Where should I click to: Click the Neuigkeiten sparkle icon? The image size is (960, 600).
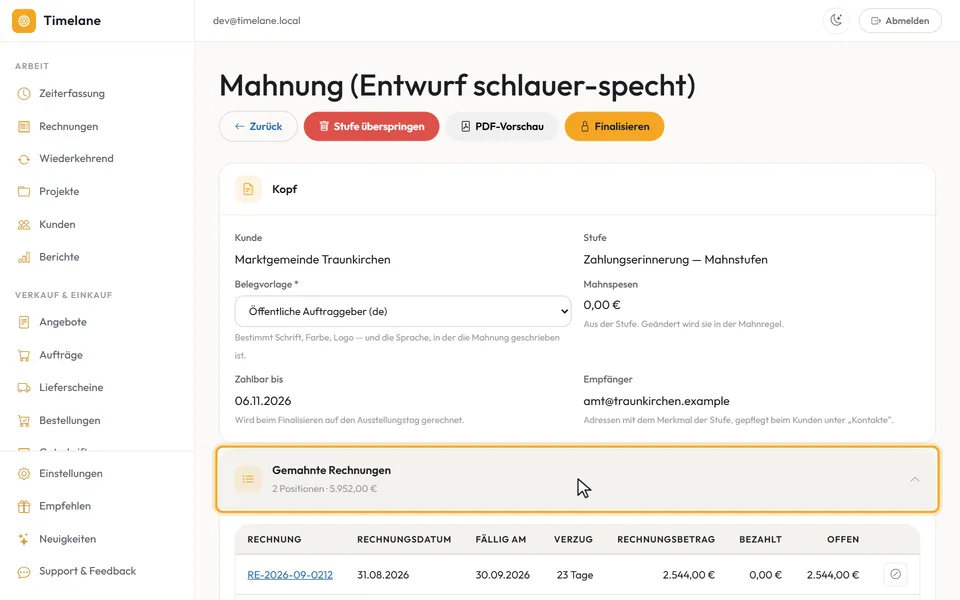coord(24,539)
